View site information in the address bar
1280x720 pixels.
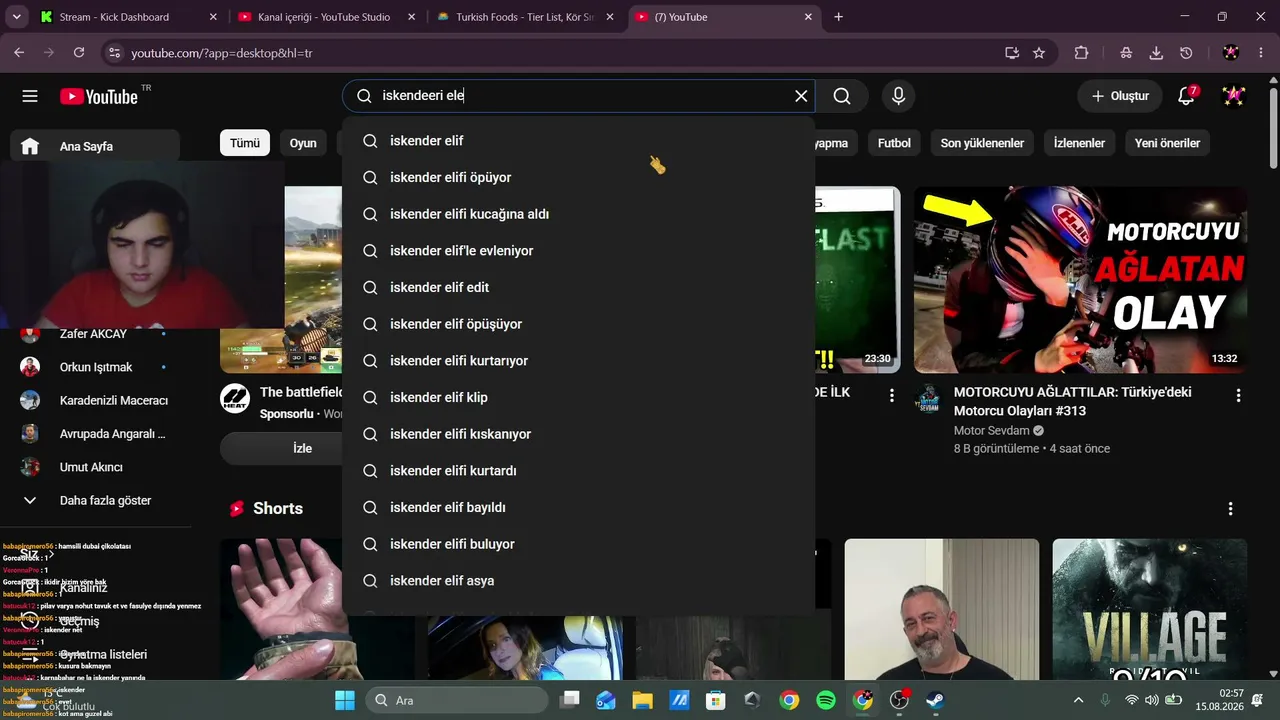point(113,53)
